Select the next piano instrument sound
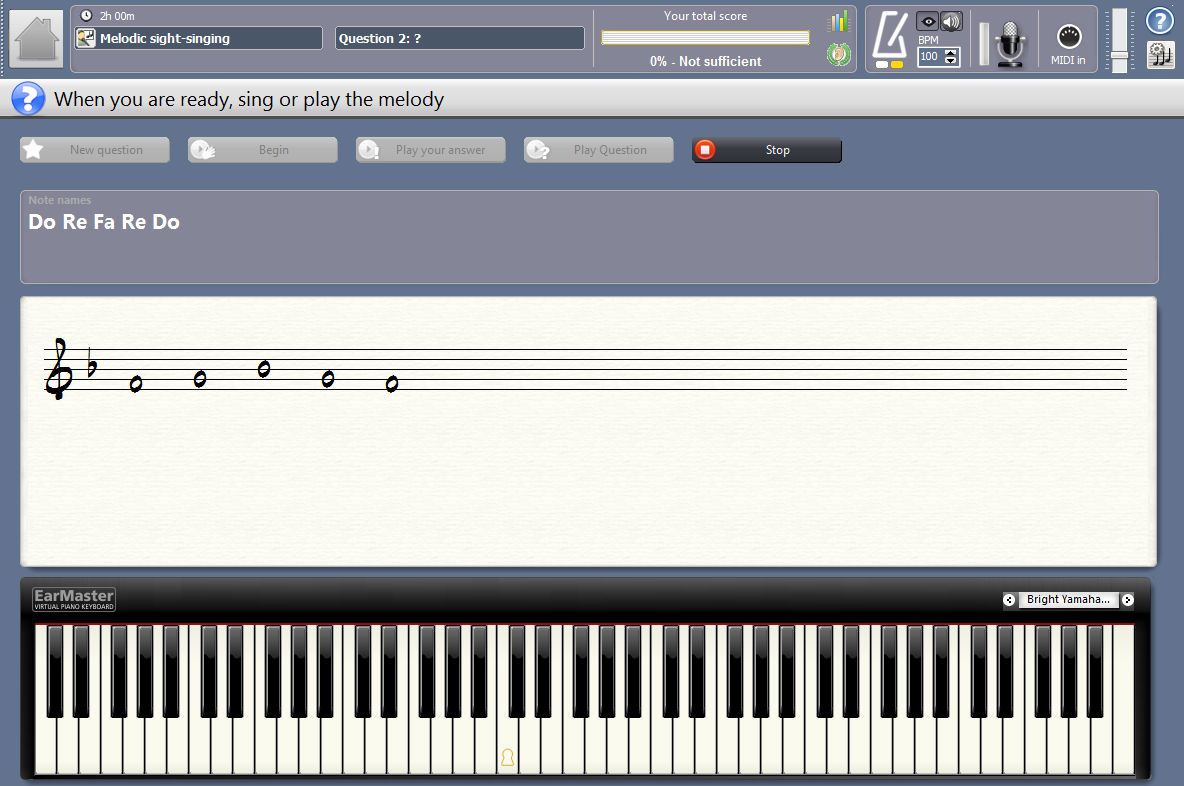The image size is (1184, 786). coord(1127,600)
